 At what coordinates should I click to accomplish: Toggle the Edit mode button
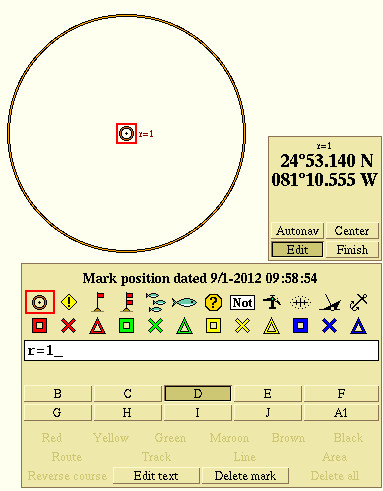pos(297,249)
